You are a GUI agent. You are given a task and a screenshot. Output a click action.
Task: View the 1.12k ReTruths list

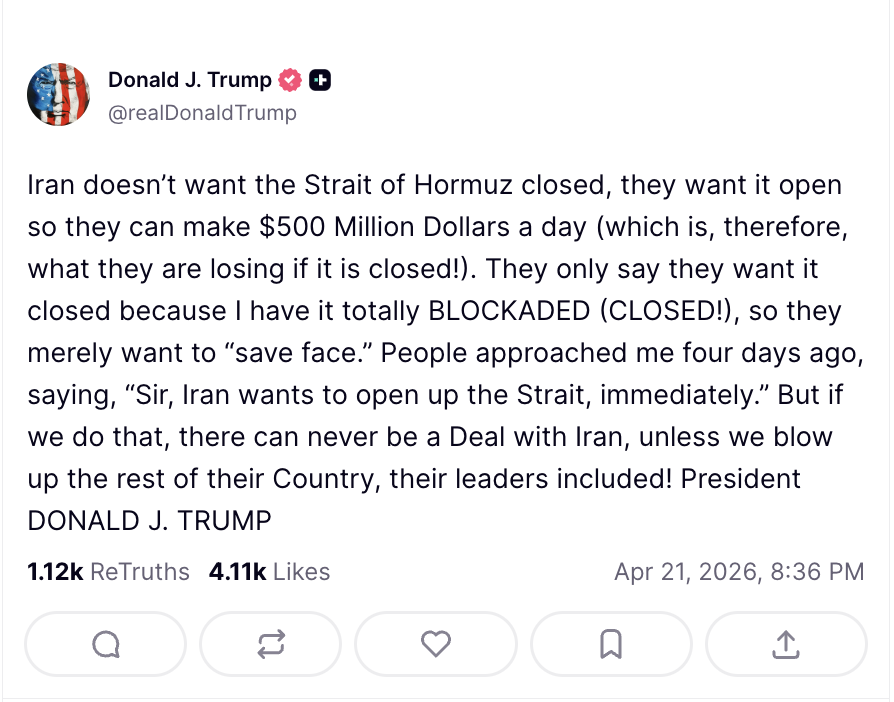point(108,572)
